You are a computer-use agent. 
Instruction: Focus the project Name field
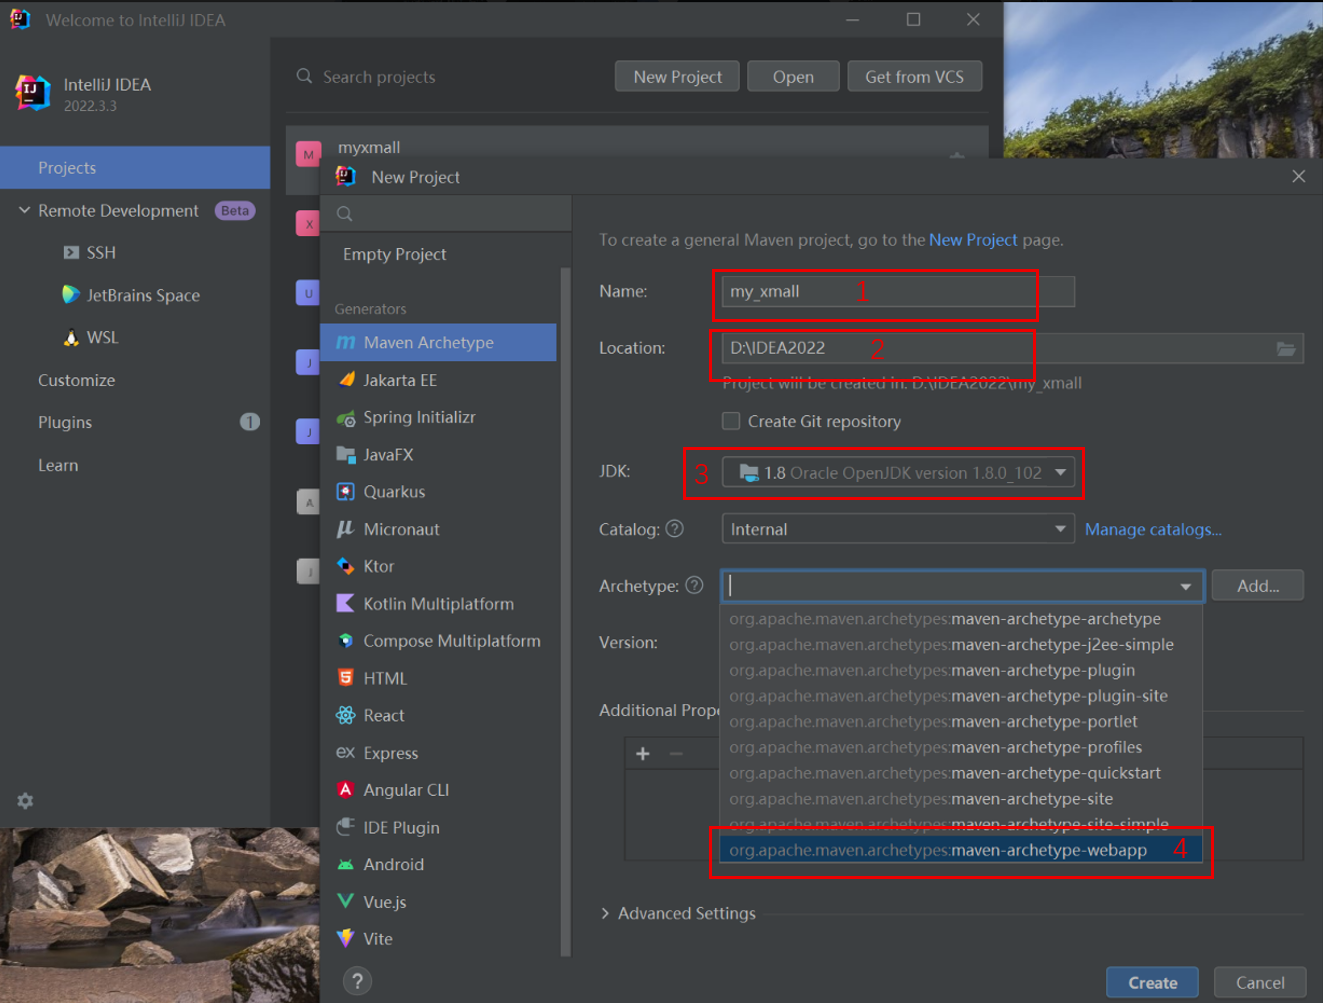point(898,291)
